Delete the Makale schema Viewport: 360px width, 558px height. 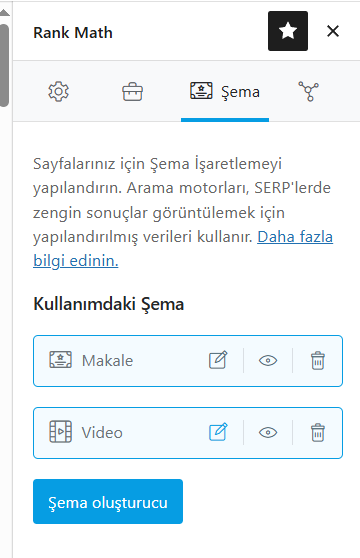(318, 360)
